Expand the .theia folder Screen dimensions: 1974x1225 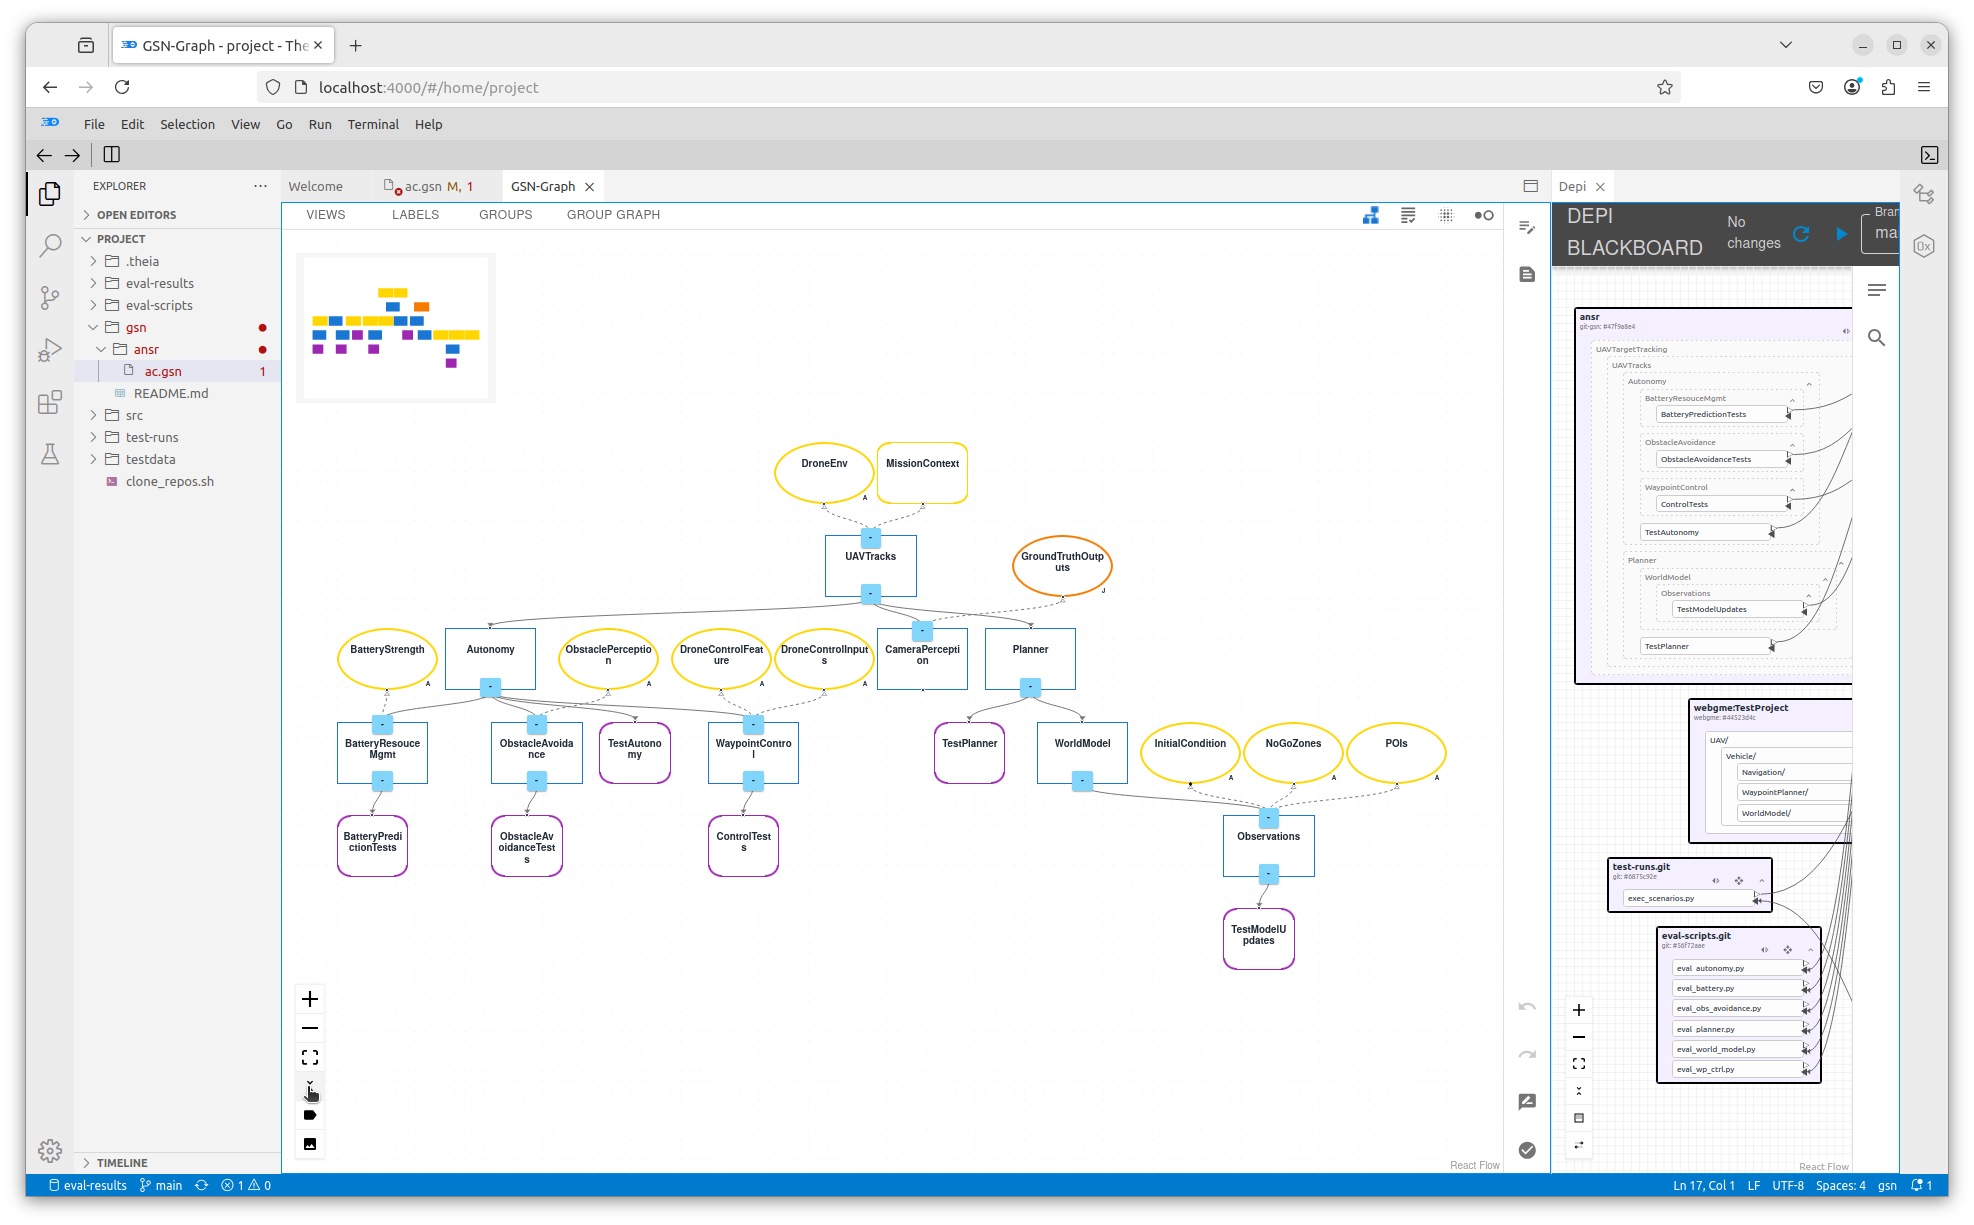(93, 261)
